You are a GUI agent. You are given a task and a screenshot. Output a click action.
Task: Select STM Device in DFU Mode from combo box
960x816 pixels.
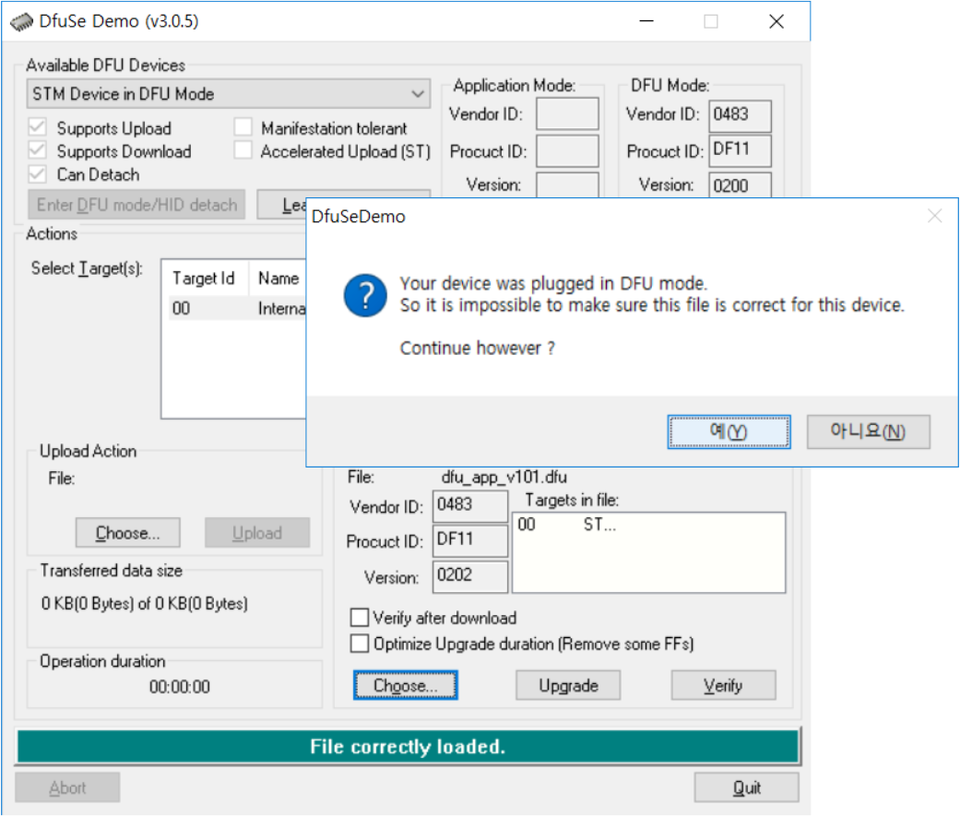[220, 93]
